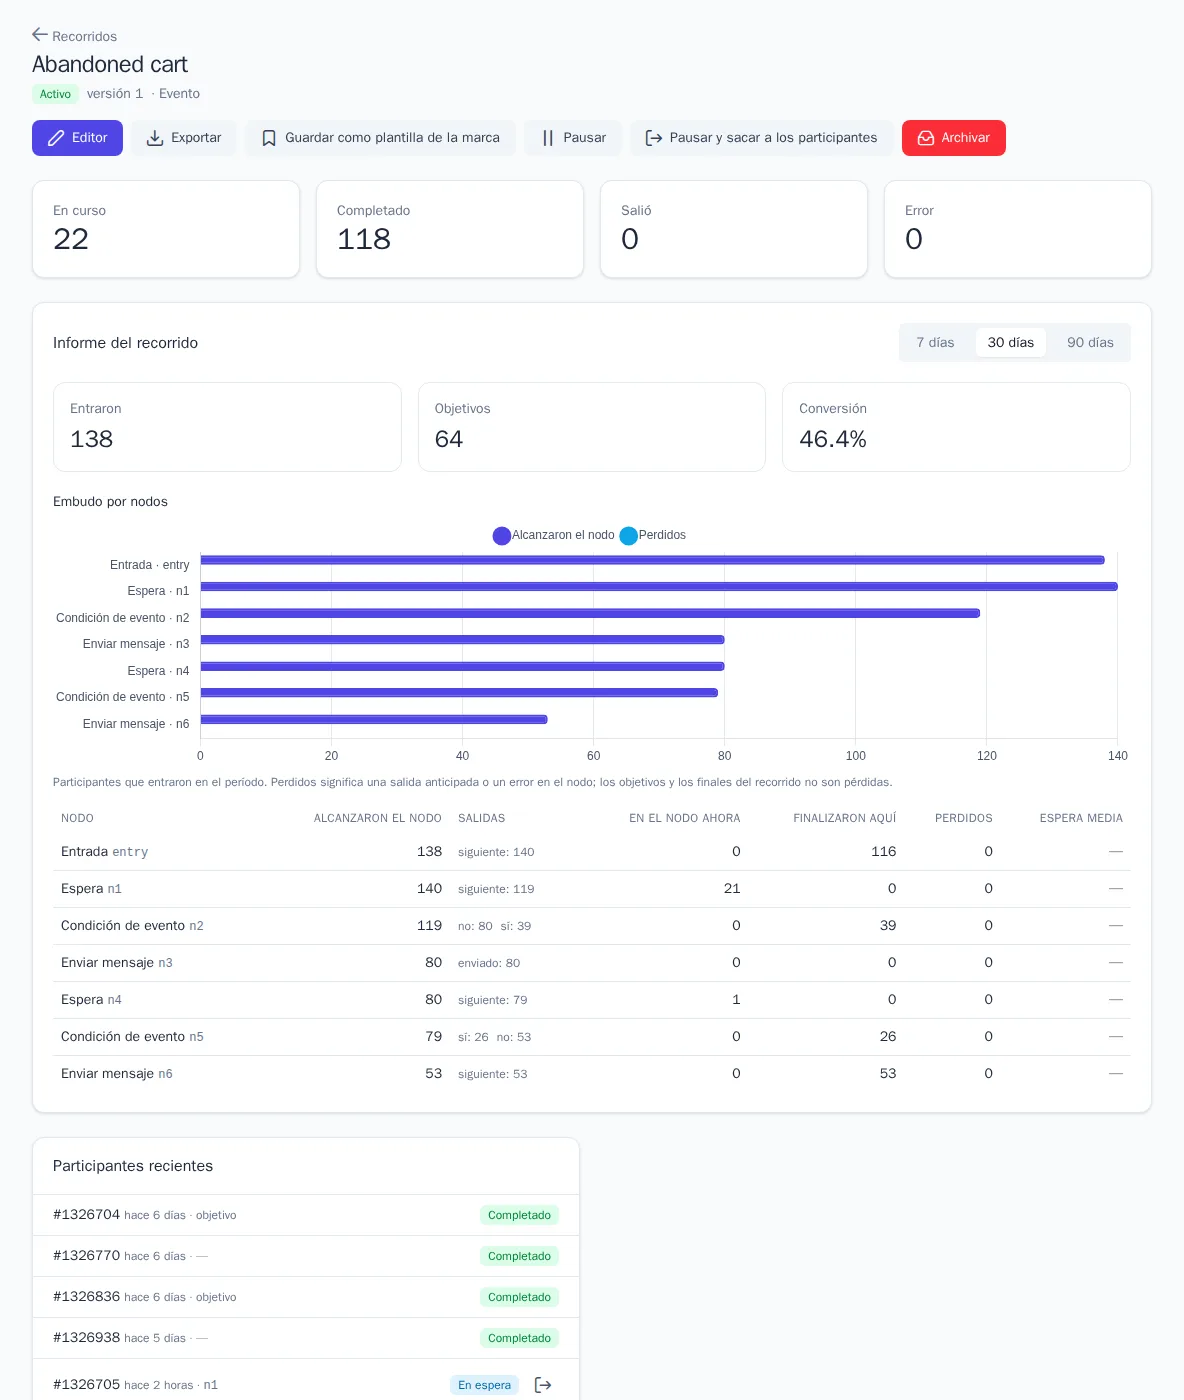Click the inbox icon on Archivar button
Viewport: 1184px width, 1400px height.
pyautogui.click(x=926, y=138)
